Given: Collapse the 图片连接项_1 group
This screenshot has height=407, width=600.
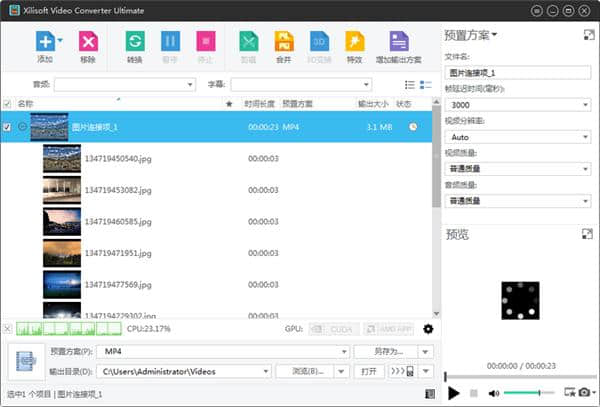Looking at the screenshot, I should coord(22,127).
